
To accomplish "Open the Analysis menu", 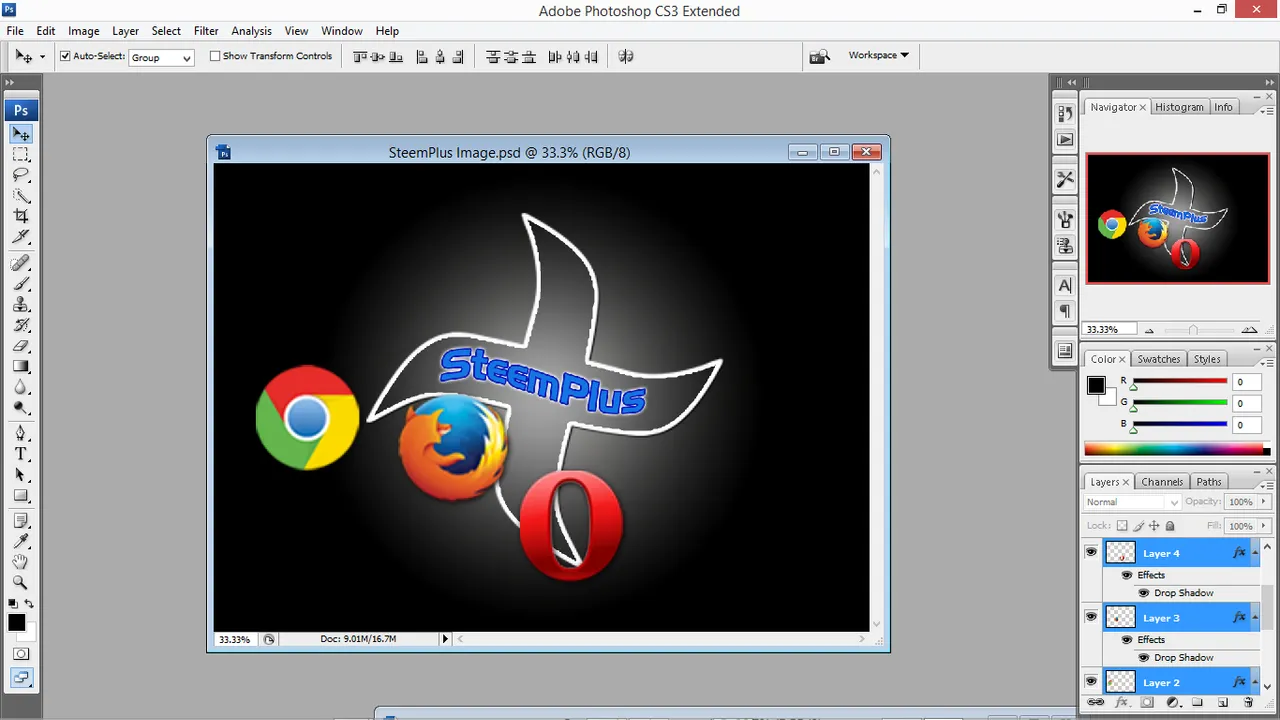I will pyautogui.click(x=251, y=31).
